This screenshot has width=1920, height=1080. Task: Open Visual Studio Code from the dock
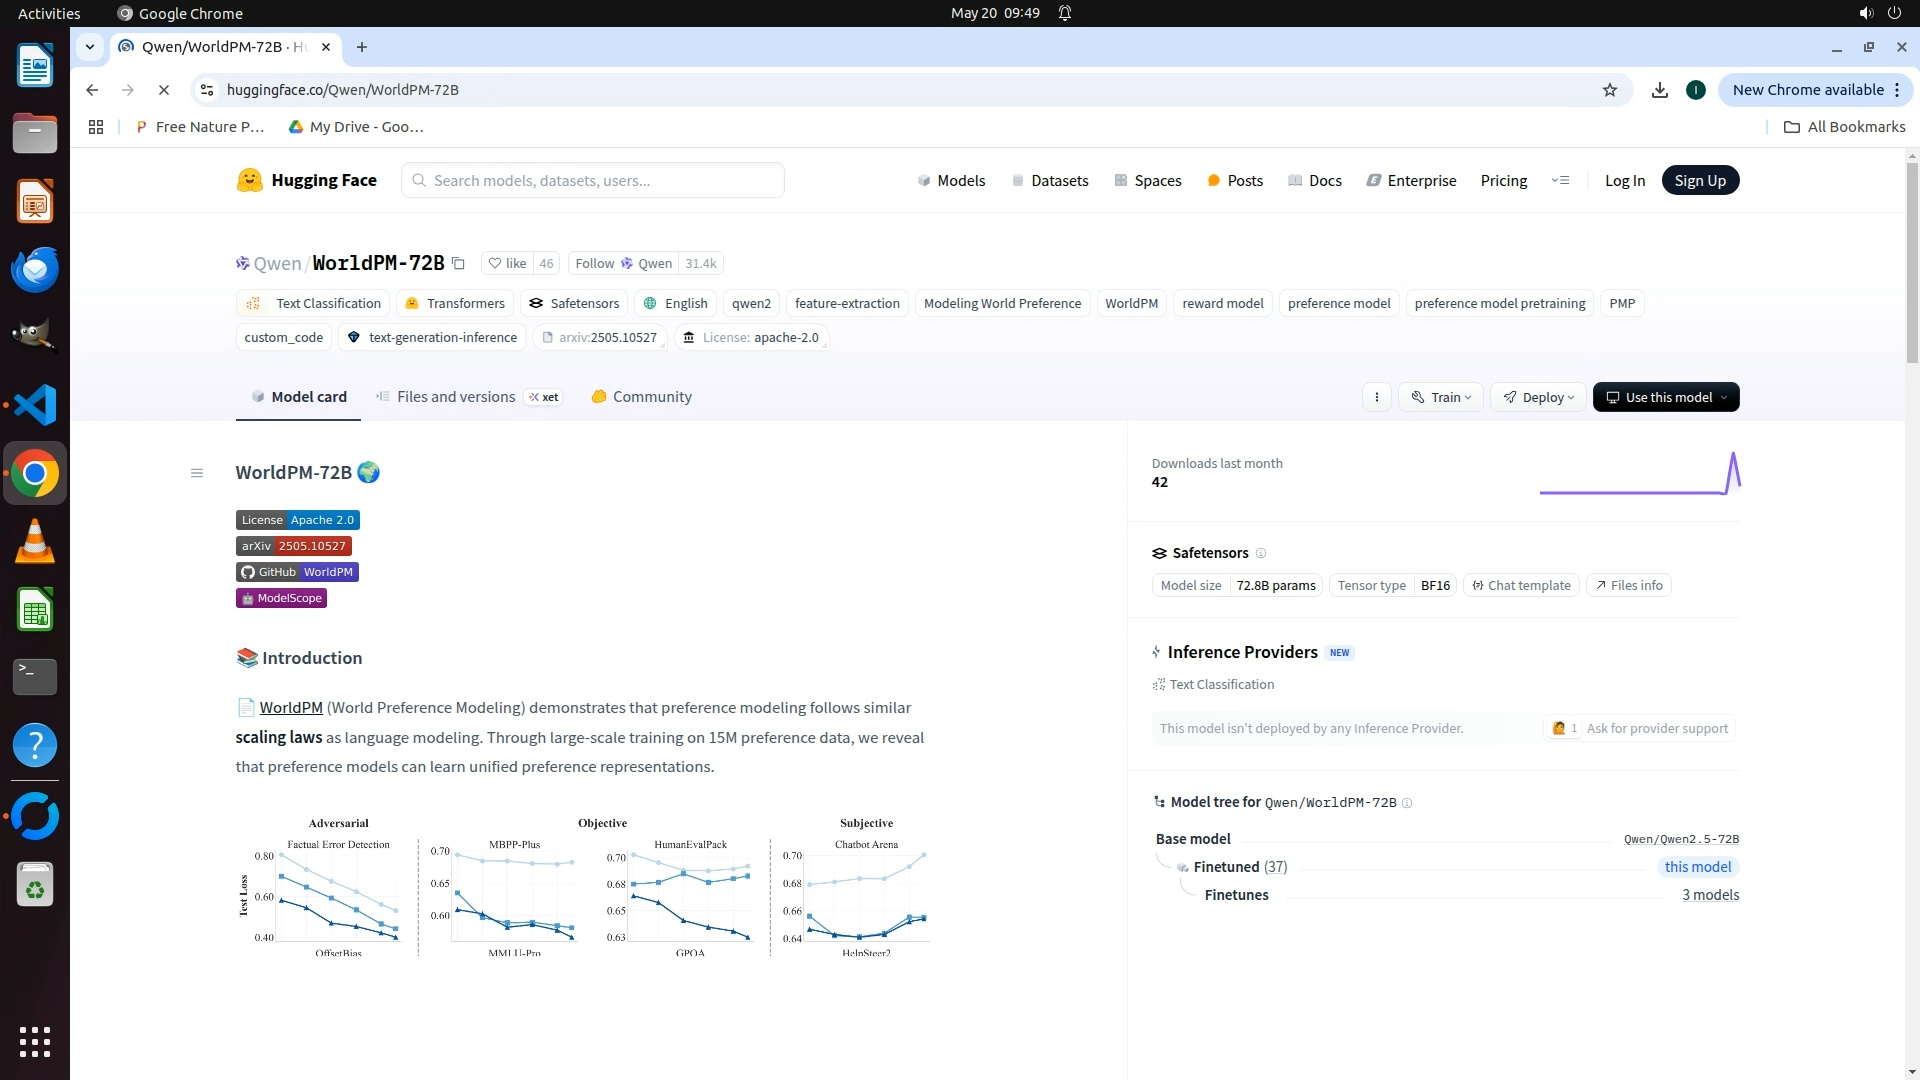[35, 405]
